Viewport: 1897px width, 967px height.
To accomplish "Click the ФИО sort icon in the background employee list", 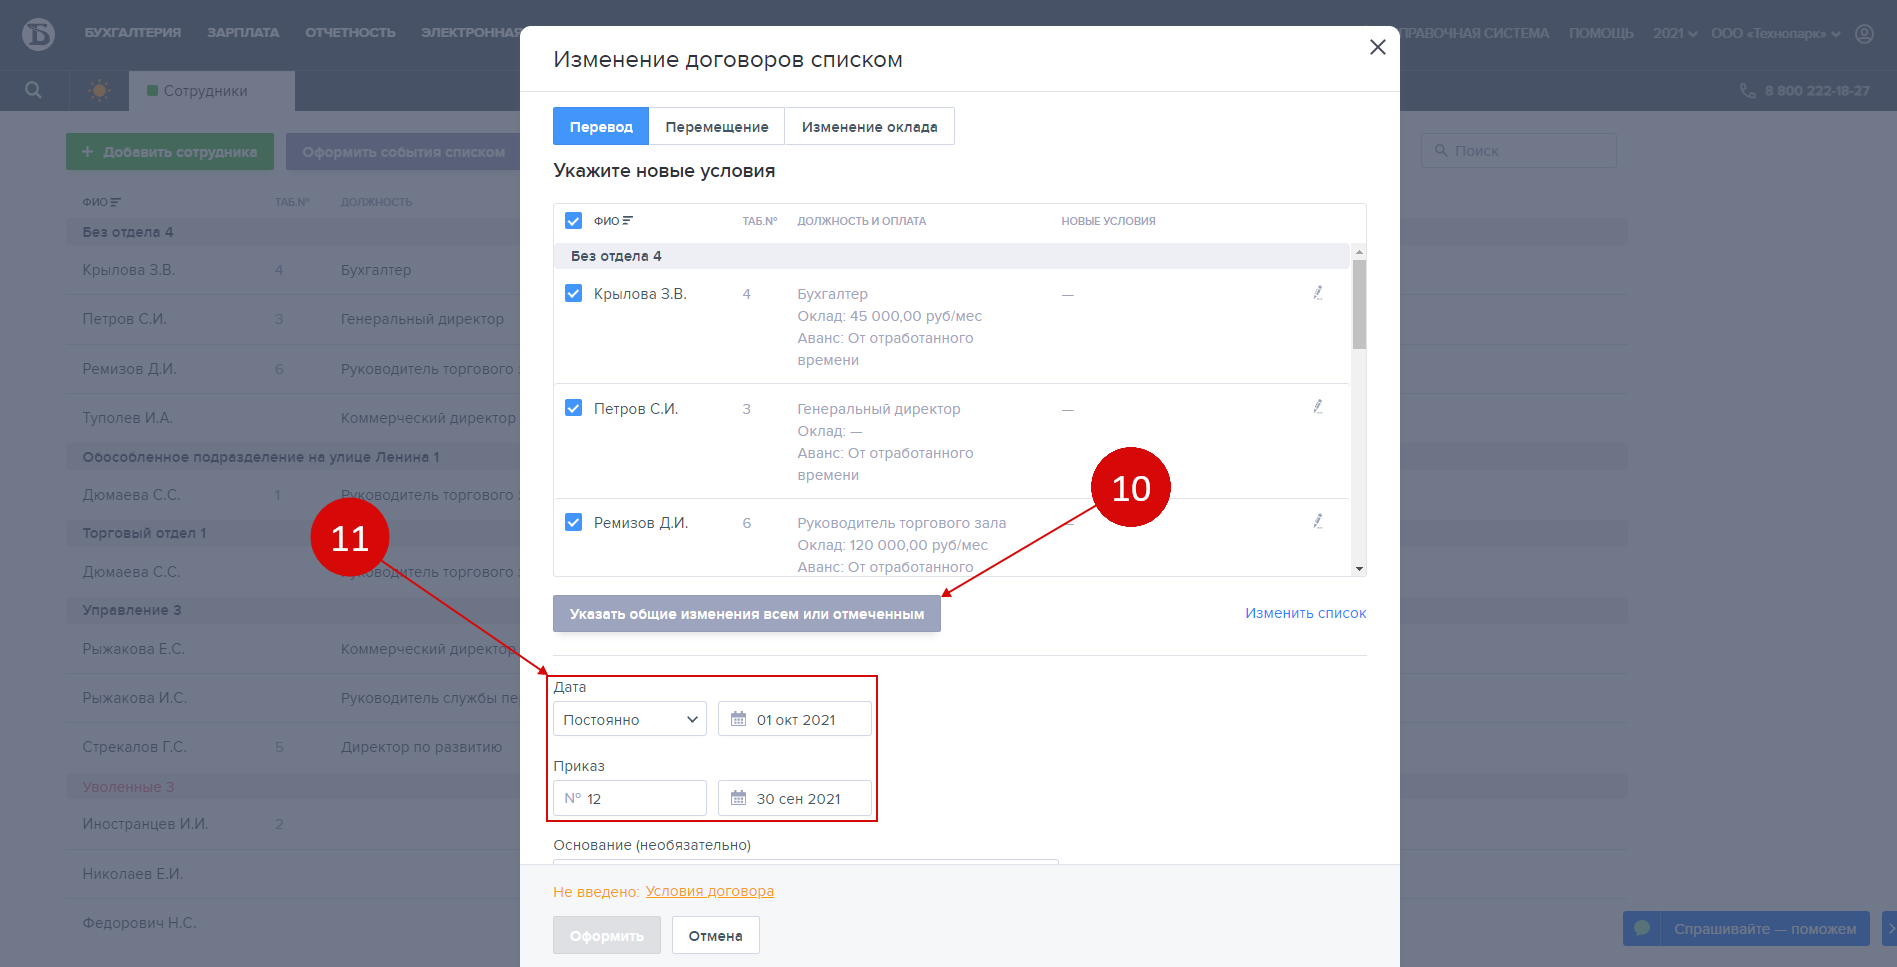I will (115, 202).
